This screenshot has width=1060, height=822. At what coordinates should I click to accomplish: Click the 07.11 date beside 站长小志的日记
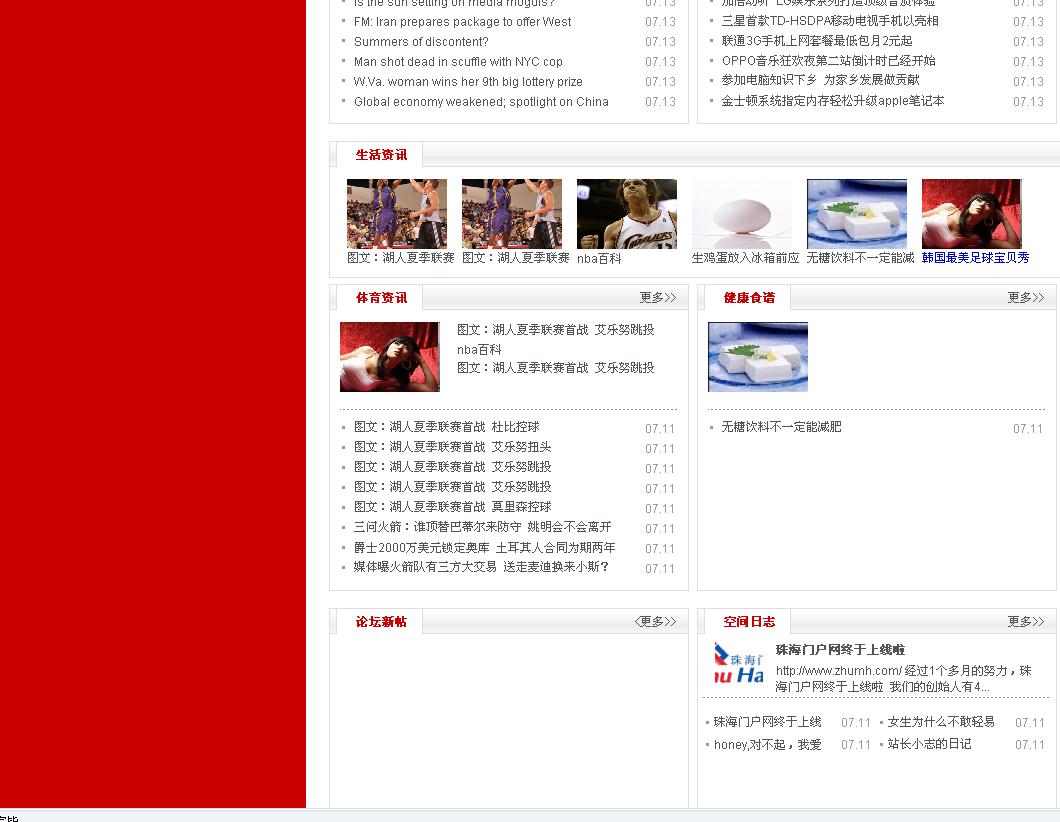[1029, 744]
